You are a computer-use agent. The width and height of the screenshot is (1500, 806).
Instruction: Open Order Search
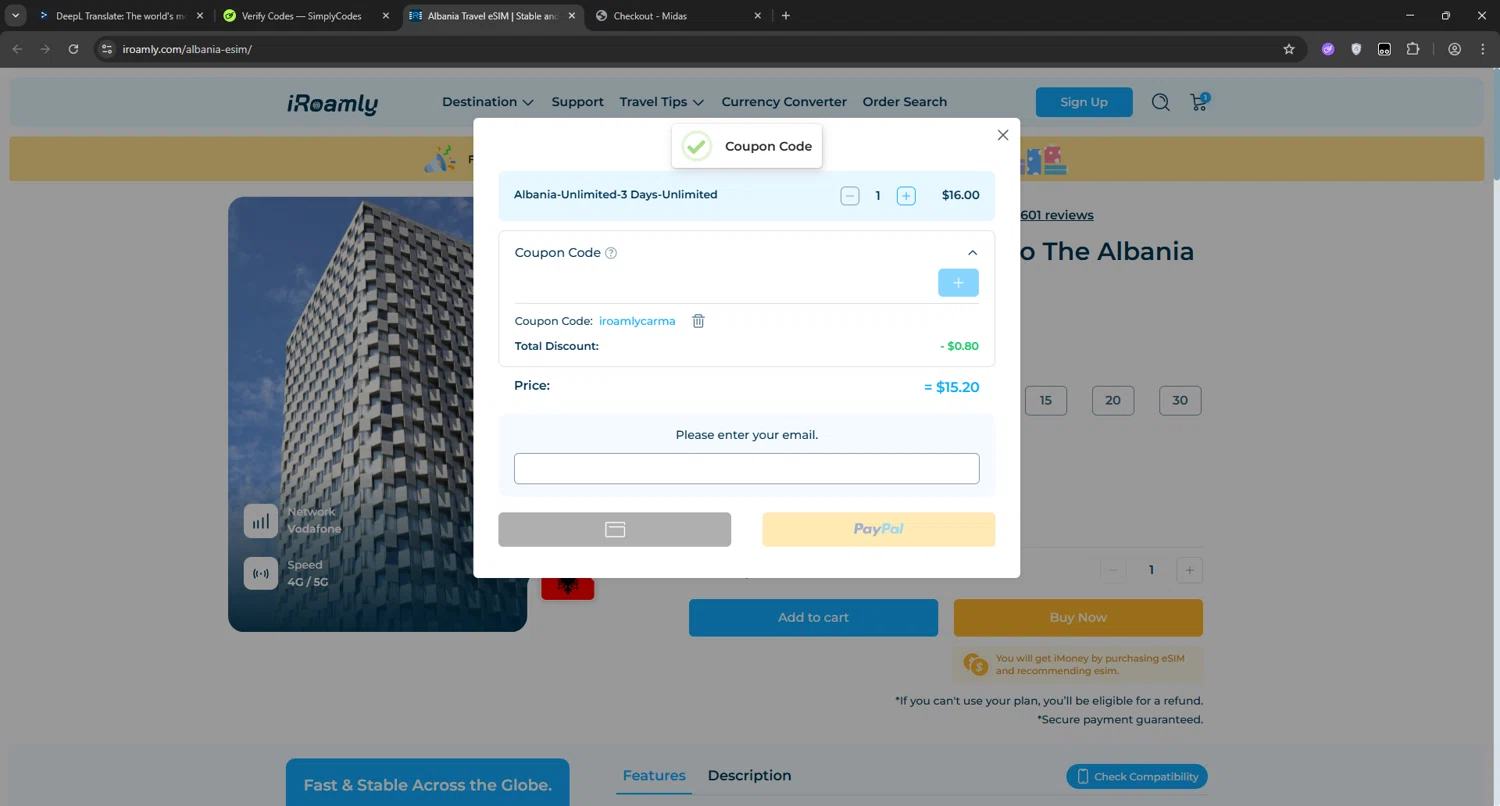click(x=905, y=102)
